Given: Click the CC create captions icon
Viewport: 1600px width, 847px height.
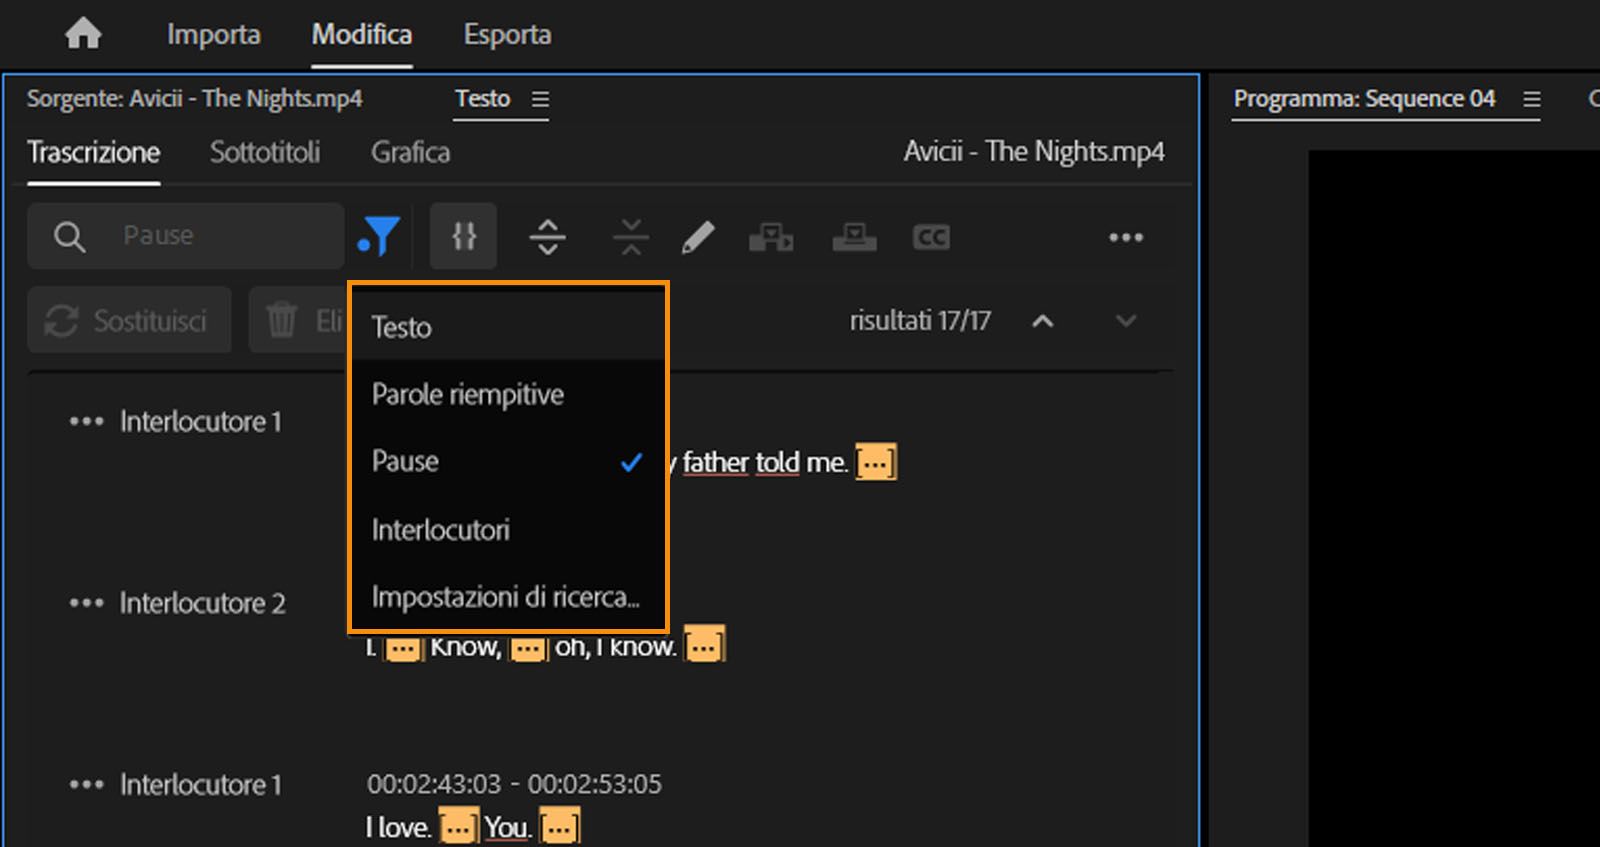Looking at the screenshot, I should pos(931,238).
